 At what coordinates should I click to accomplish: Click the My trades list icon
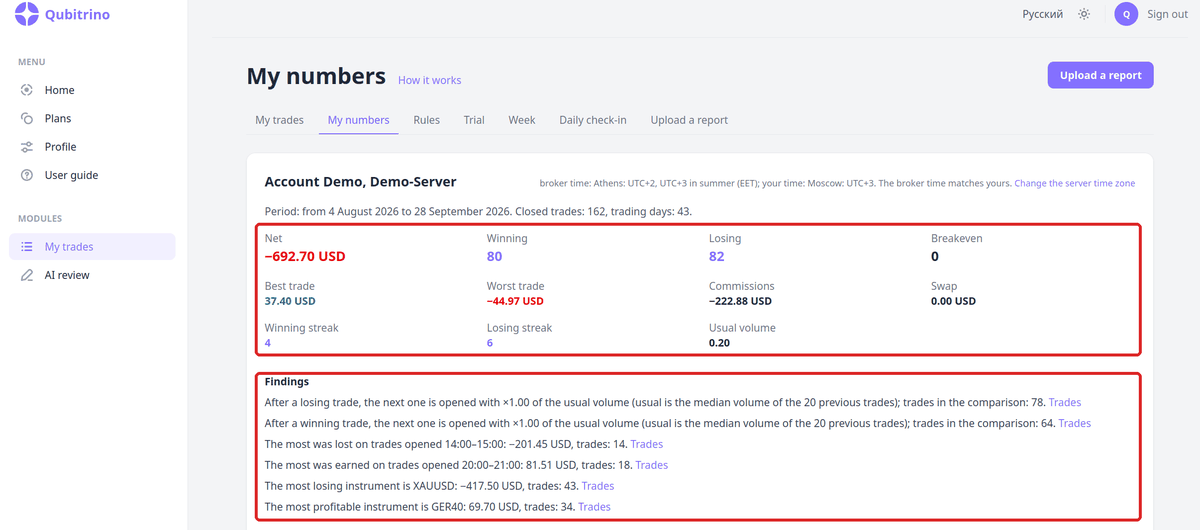point(27,247)
